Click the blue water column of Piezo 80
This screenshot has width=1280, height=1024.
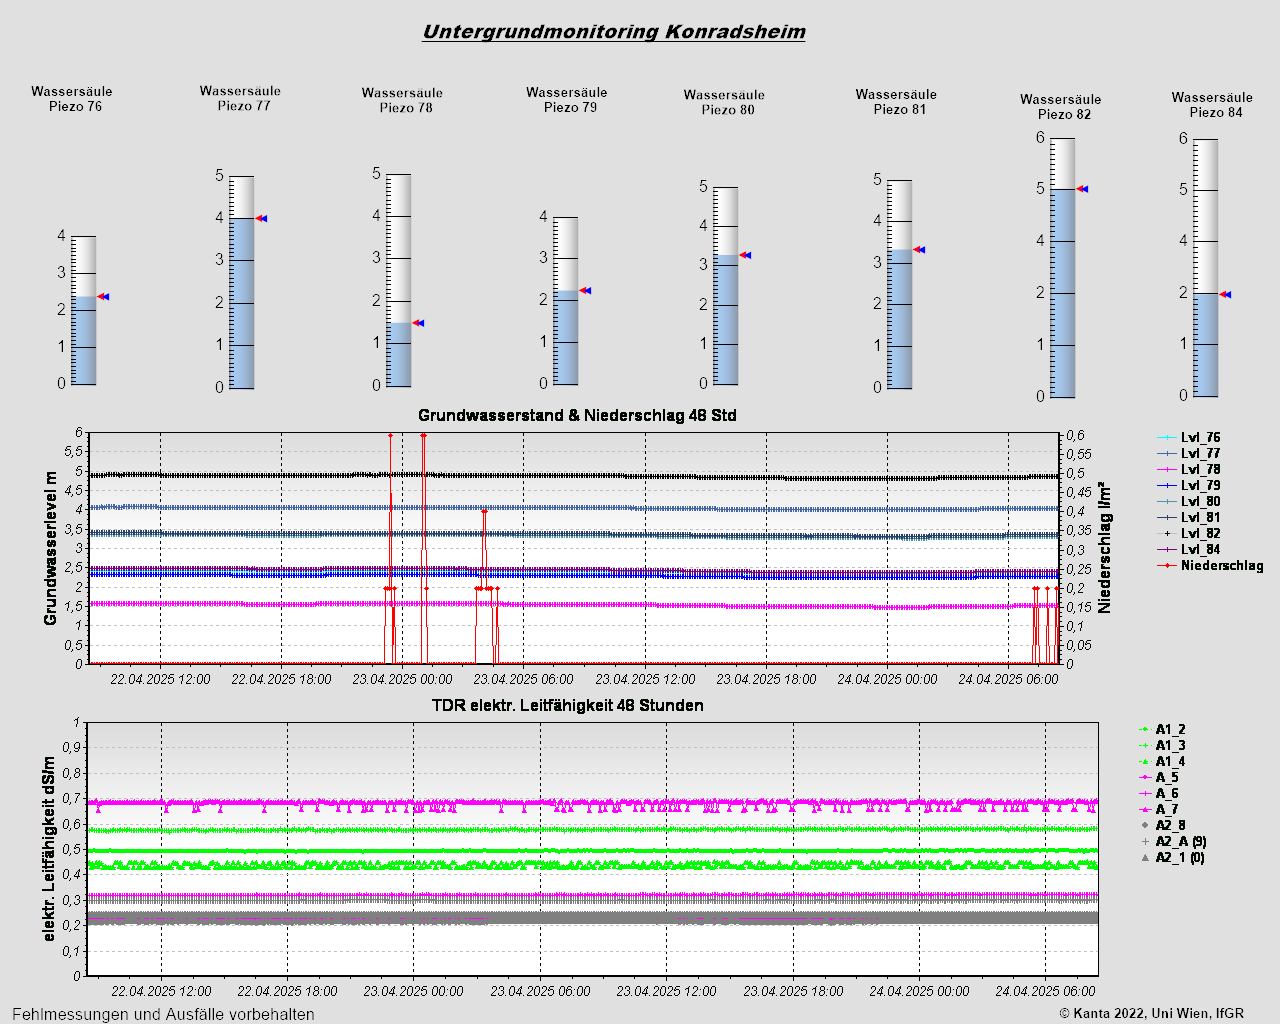(726, 320)
